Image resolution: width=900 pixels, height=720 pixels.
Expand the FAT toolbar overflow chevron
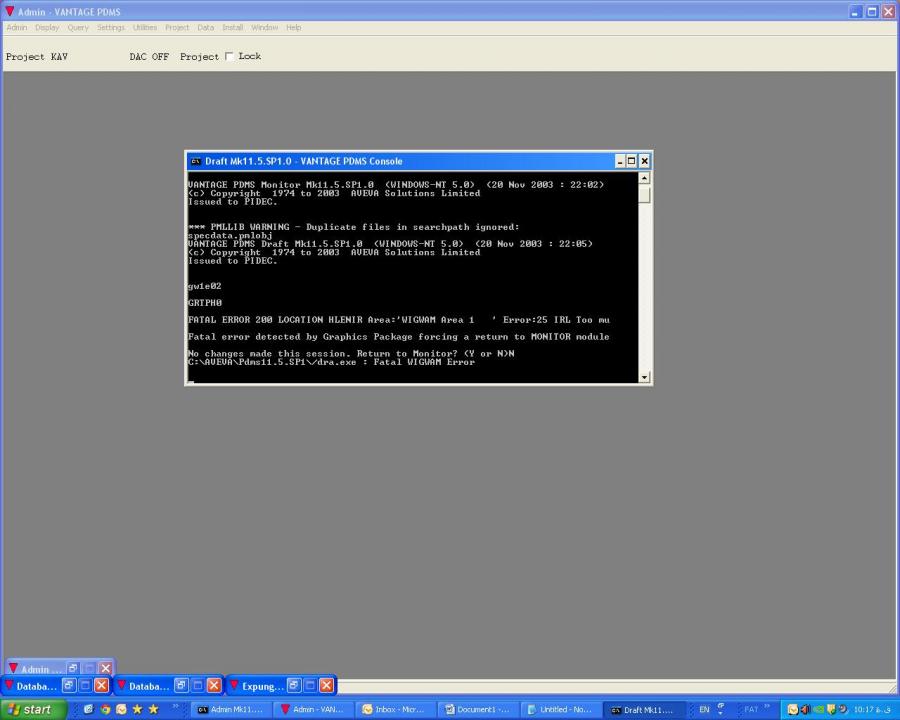[x=767, y=706]
